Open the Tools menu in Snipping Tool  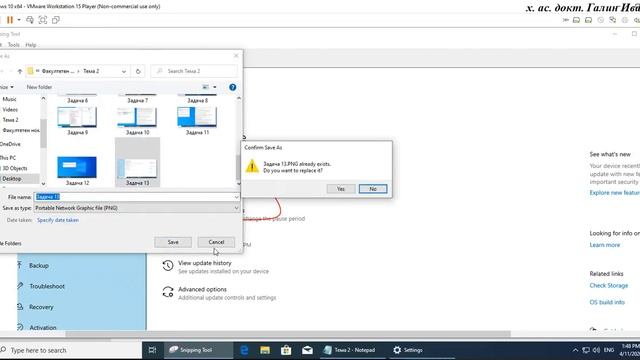pos(13,45)
